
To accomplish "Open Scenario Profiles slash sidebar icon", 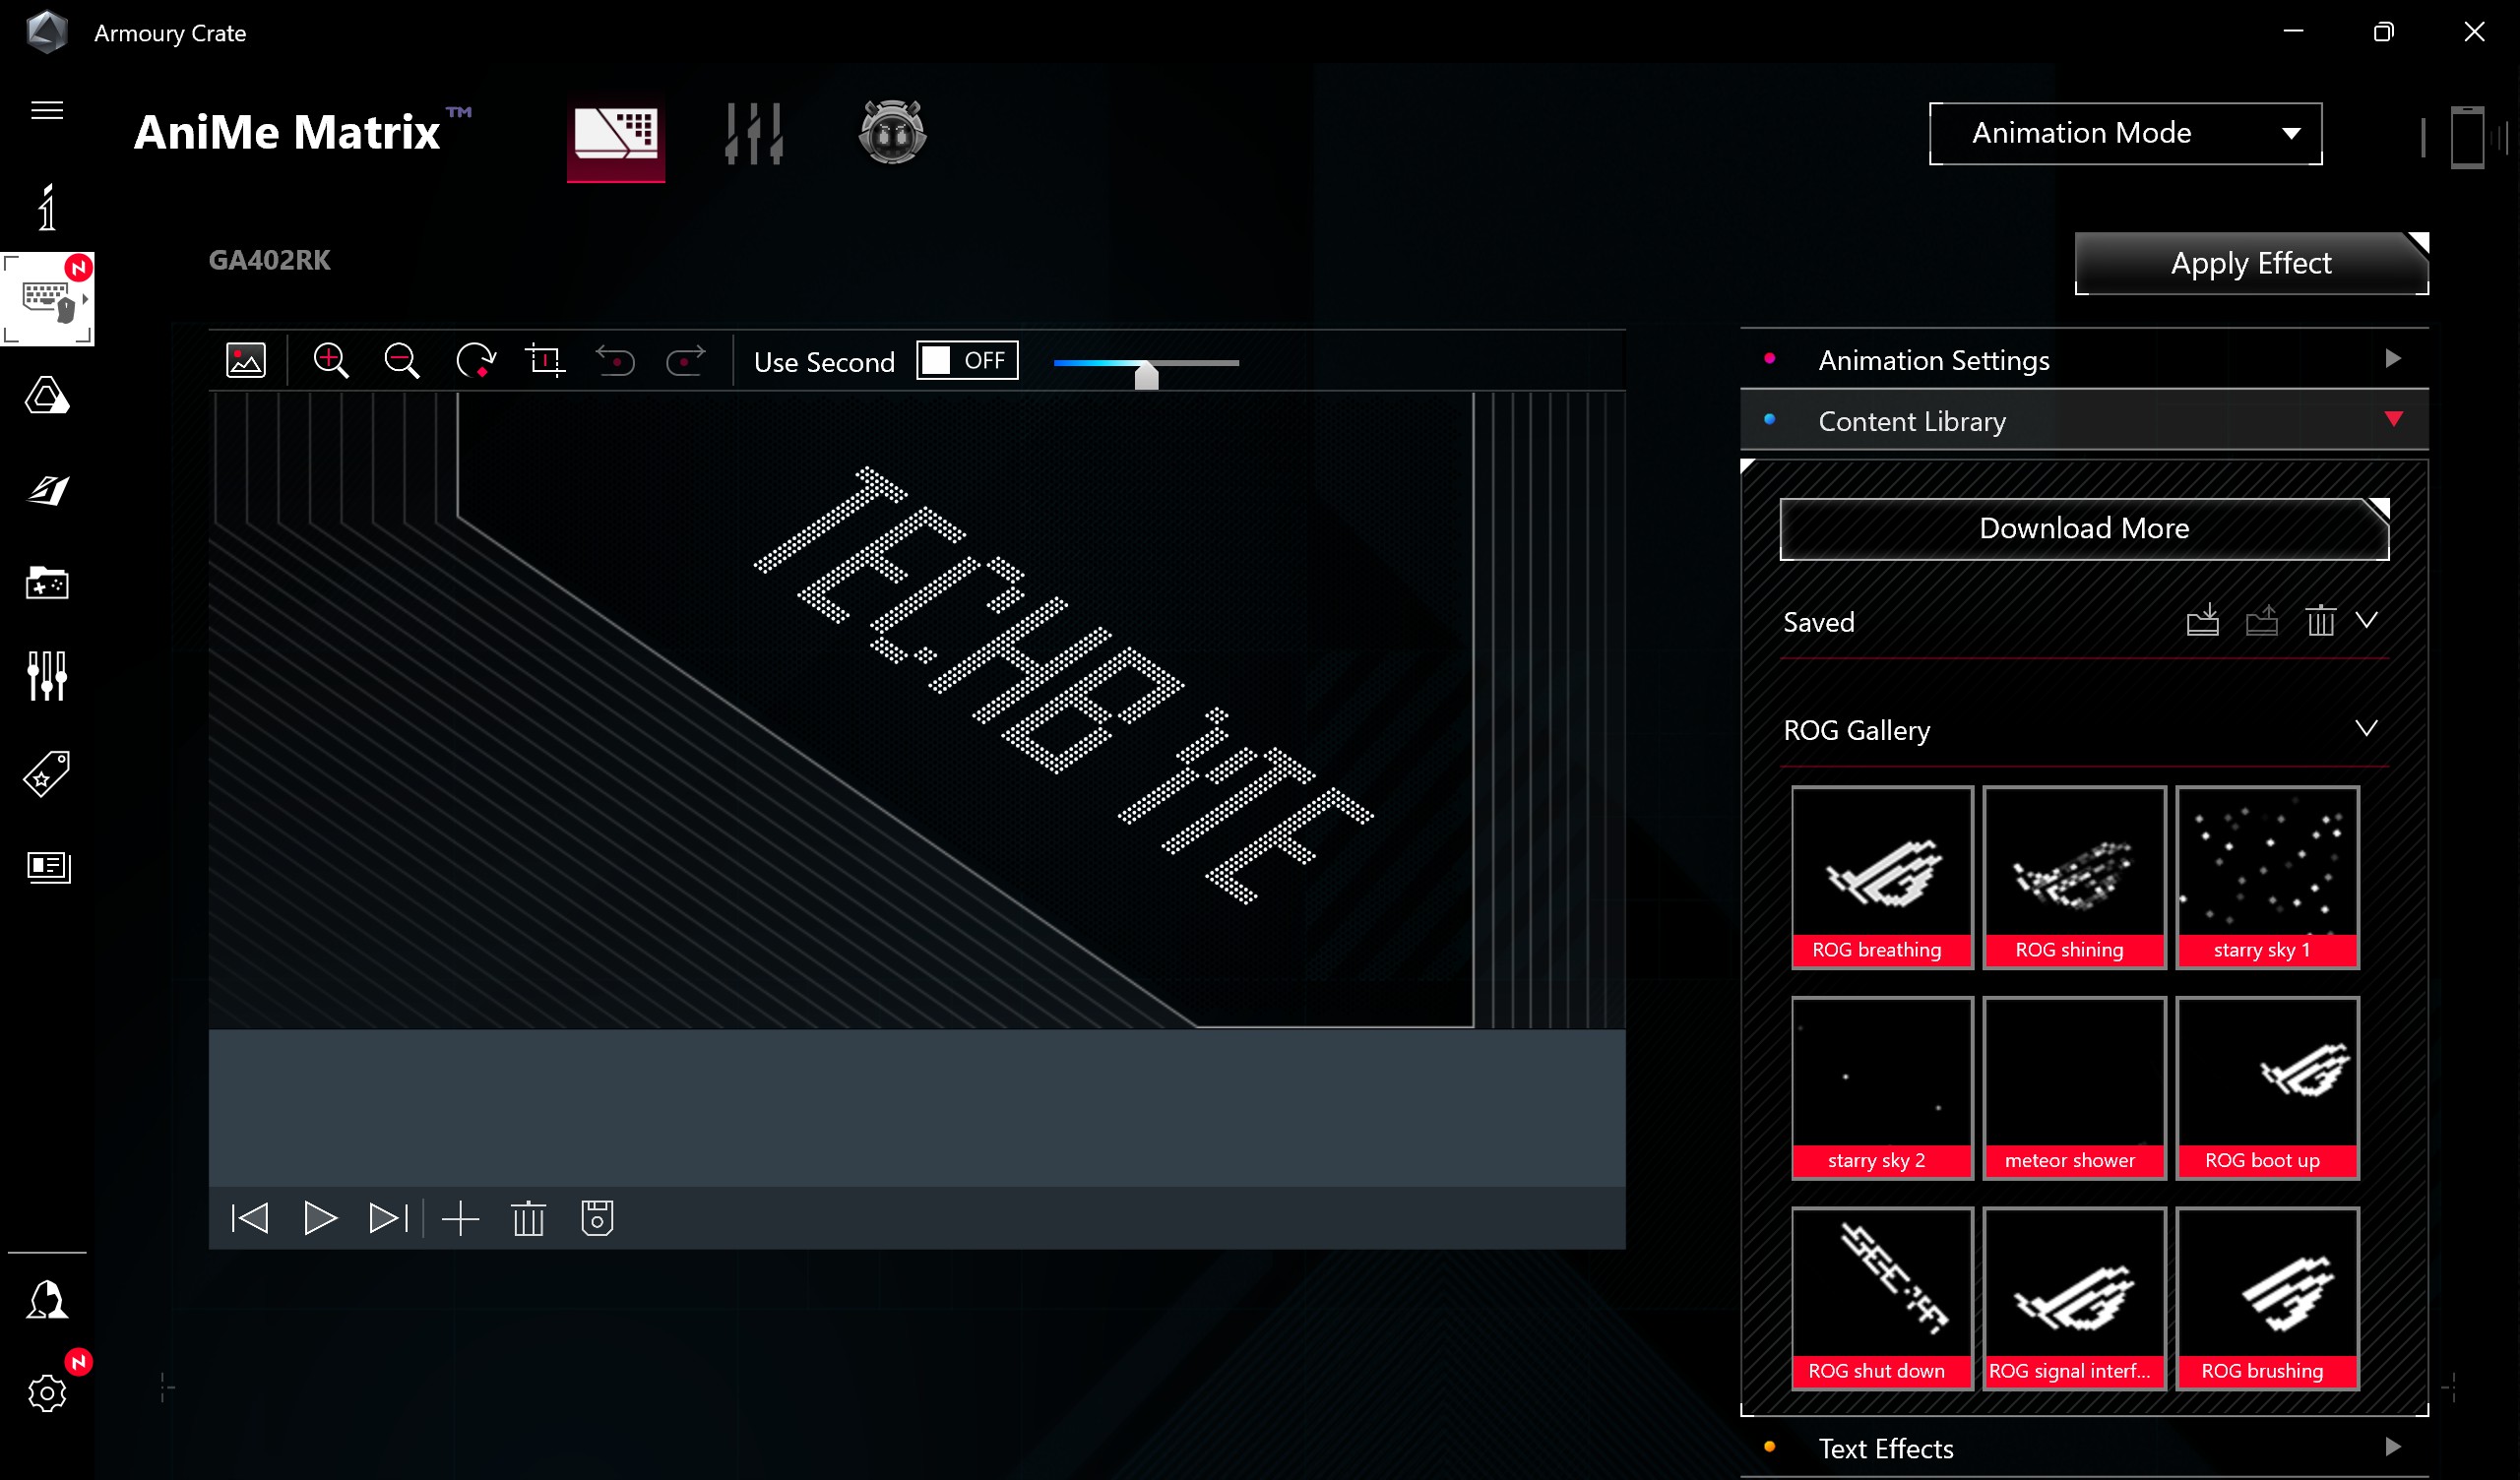I will (47, 490).
